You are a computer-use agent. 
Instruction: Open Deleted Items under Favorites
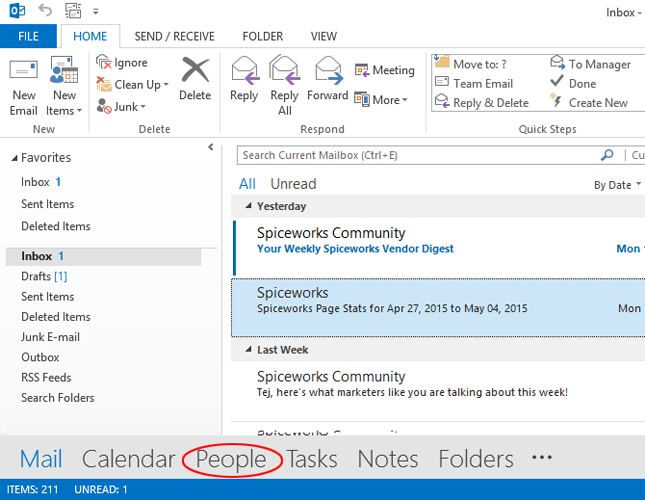tap(56, 226)
